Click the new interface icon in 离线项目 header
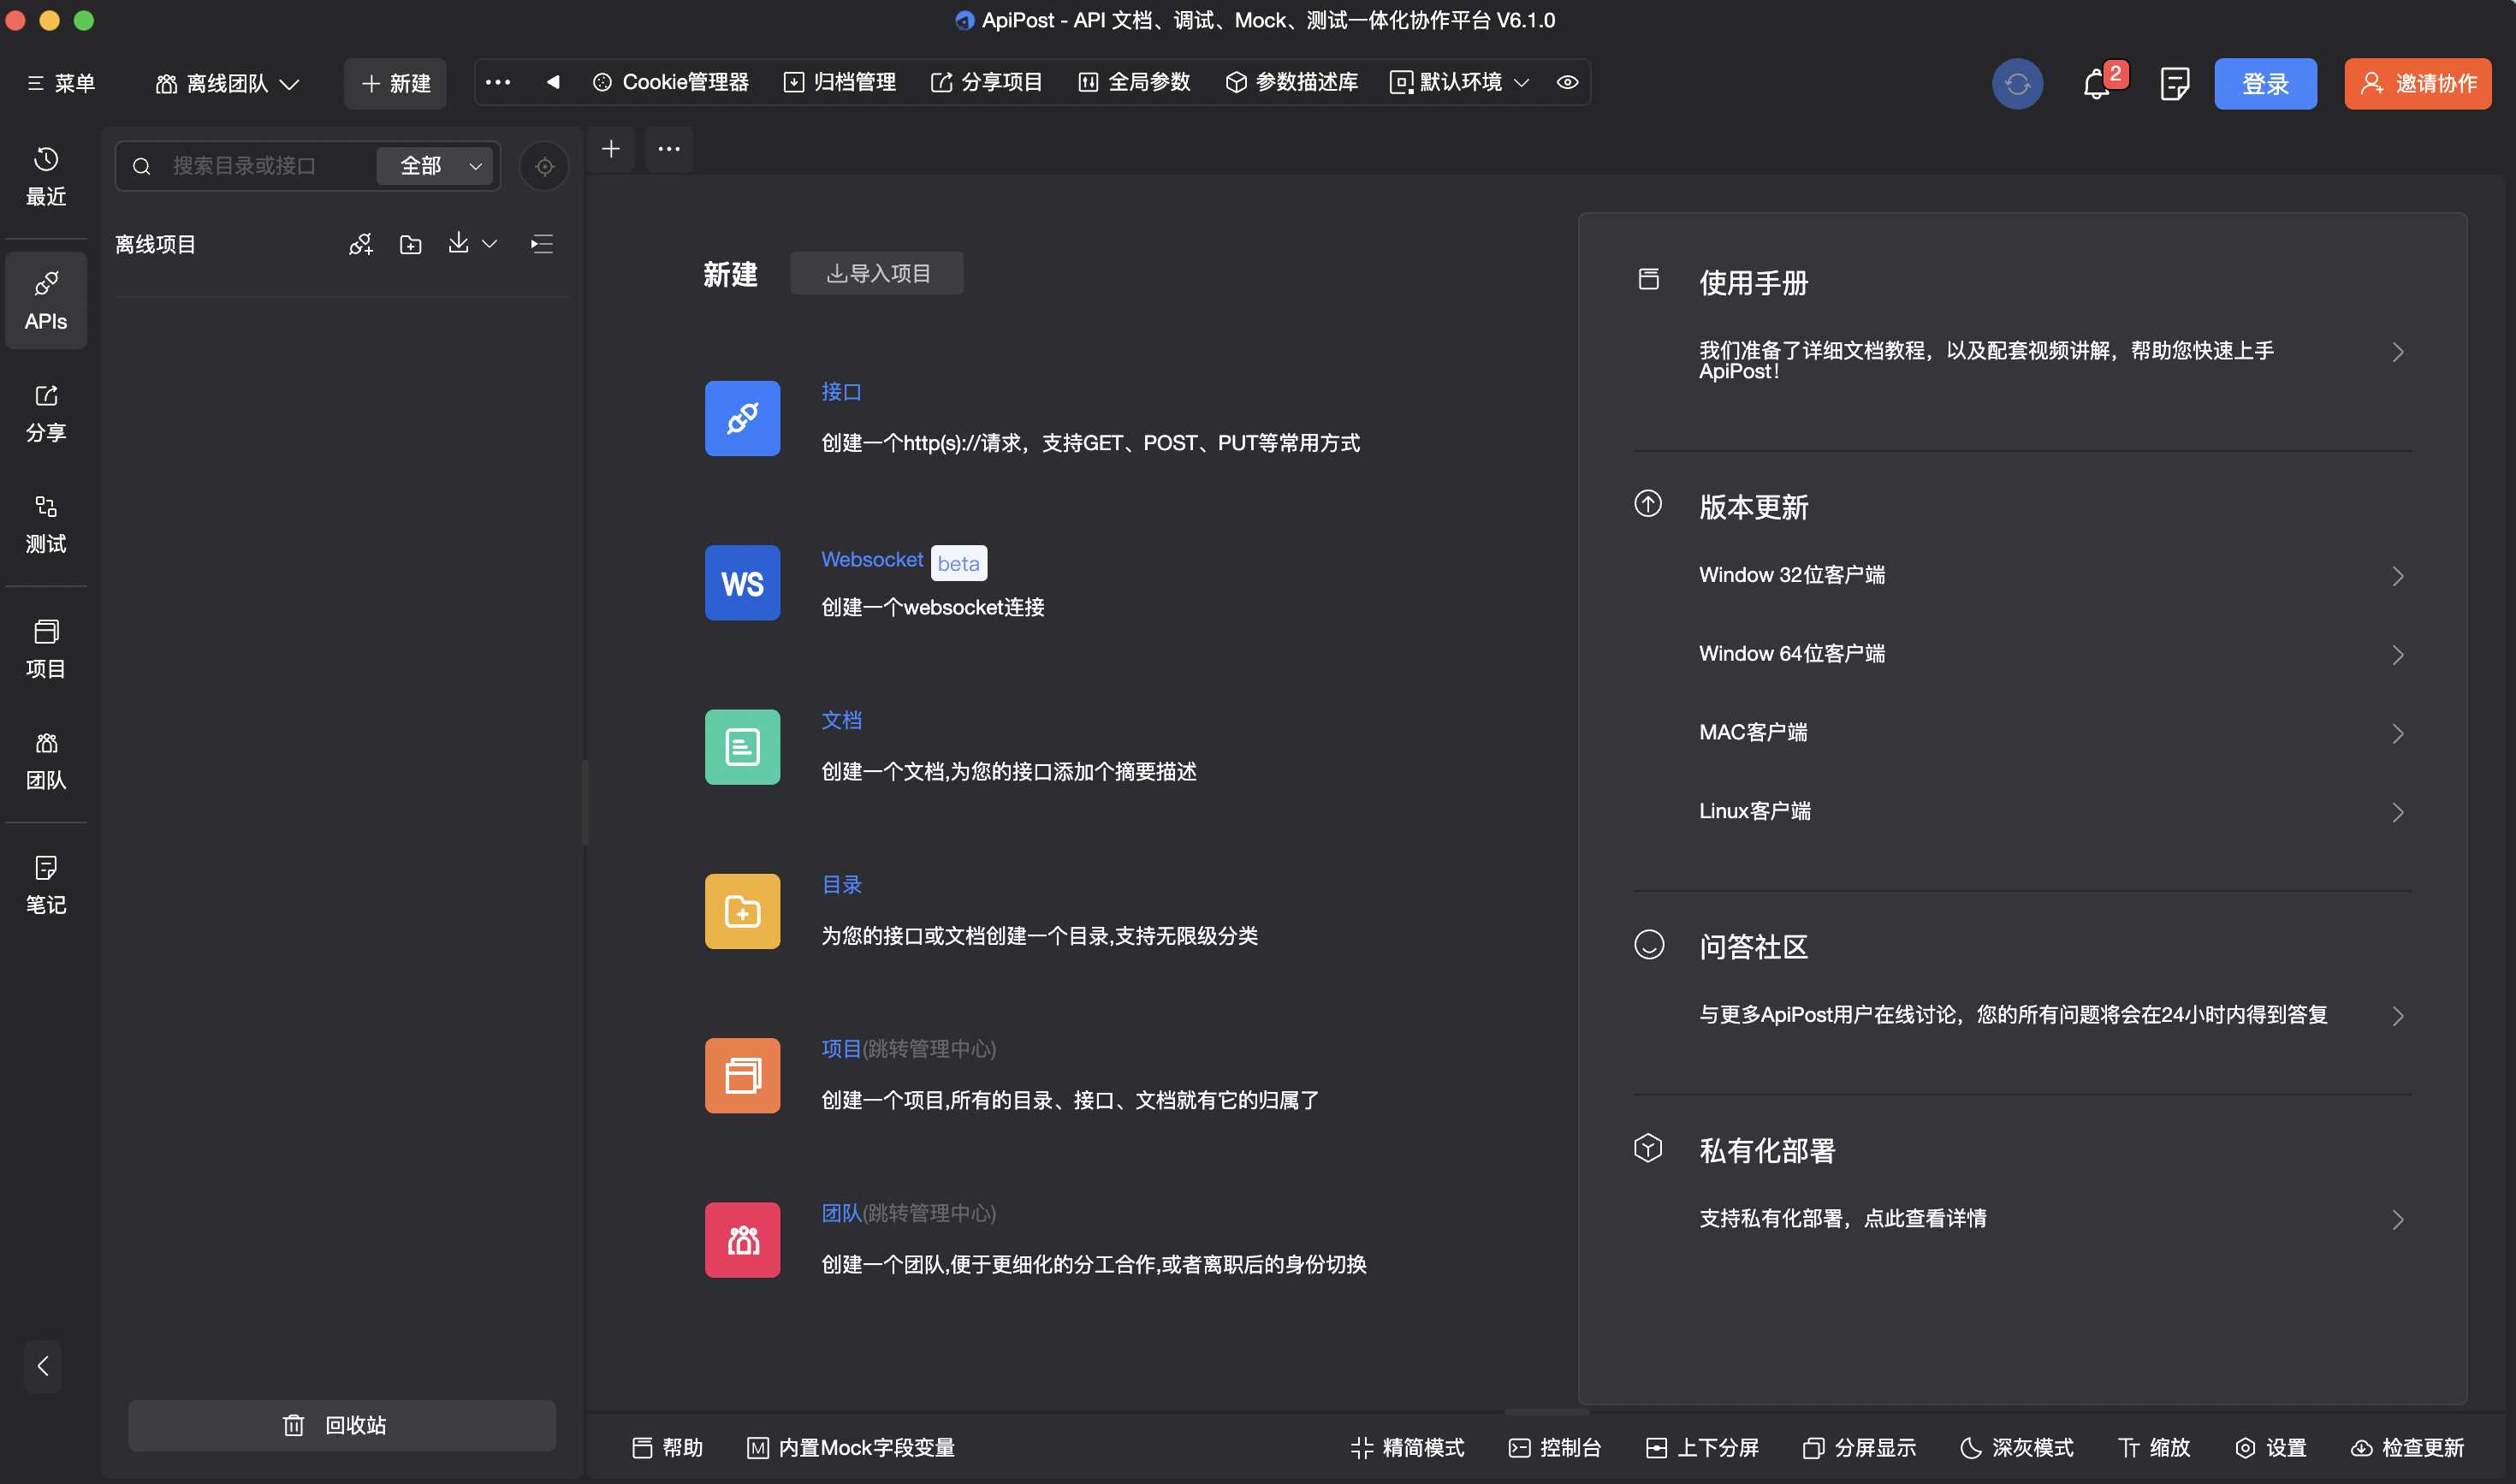This screenshot has width=2516, height=1484. click(361, 244)
